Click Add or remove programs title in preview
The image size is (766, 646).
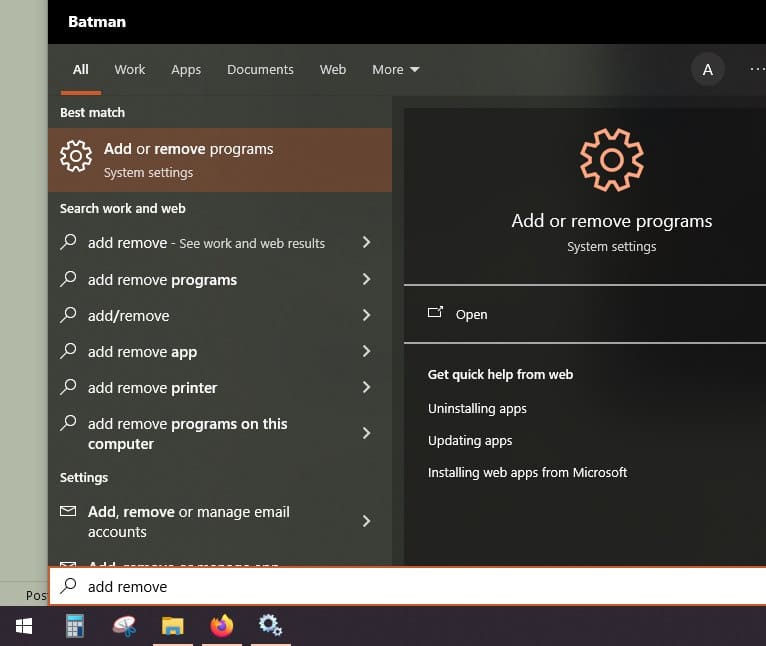click(612, 221)
